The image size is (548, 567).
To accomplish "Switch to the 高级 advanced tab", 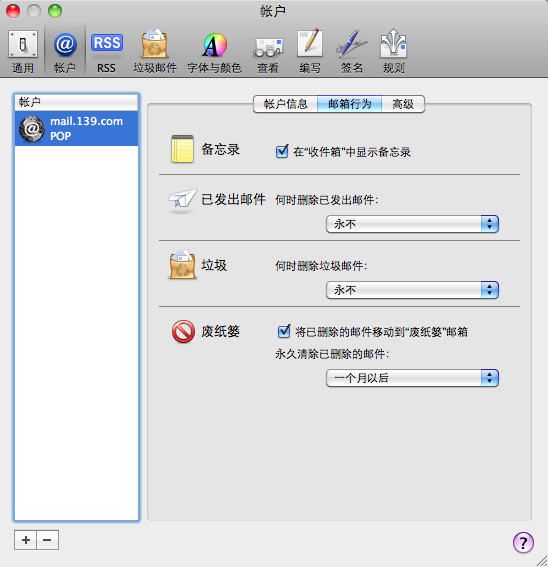I will point(403,104).
